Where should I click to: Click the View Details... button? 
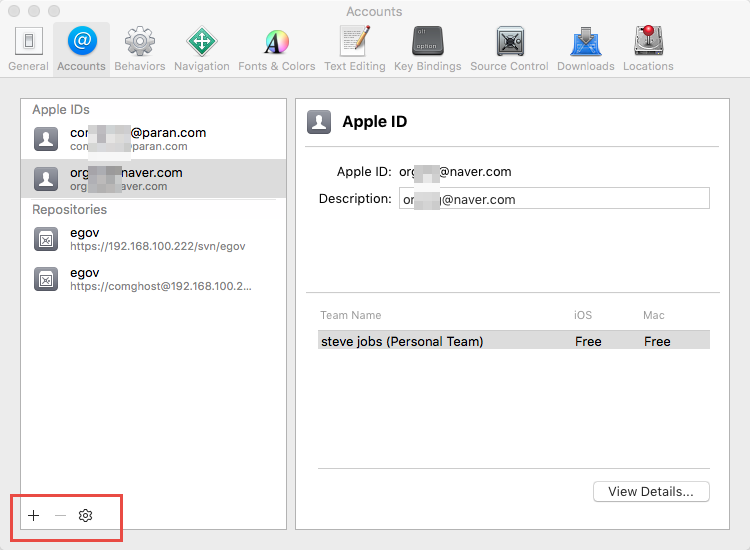650,491
